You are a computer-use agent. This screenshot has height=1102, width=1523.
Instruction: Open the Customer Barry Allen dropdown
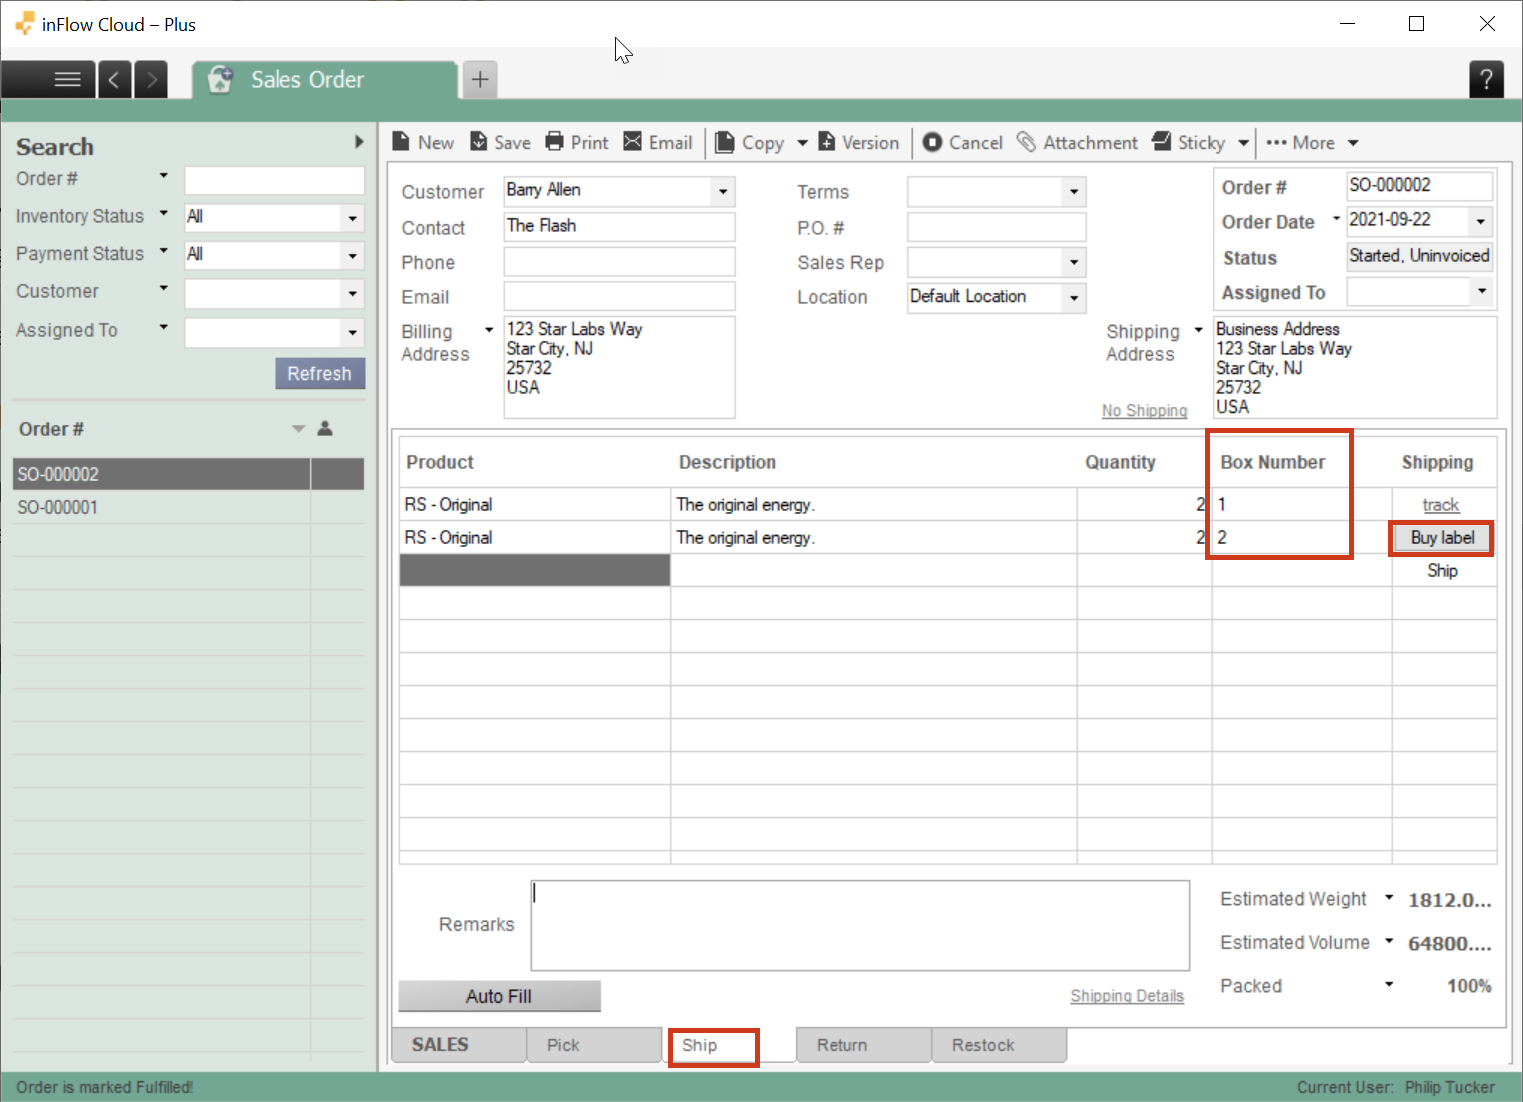click(723, 191)
